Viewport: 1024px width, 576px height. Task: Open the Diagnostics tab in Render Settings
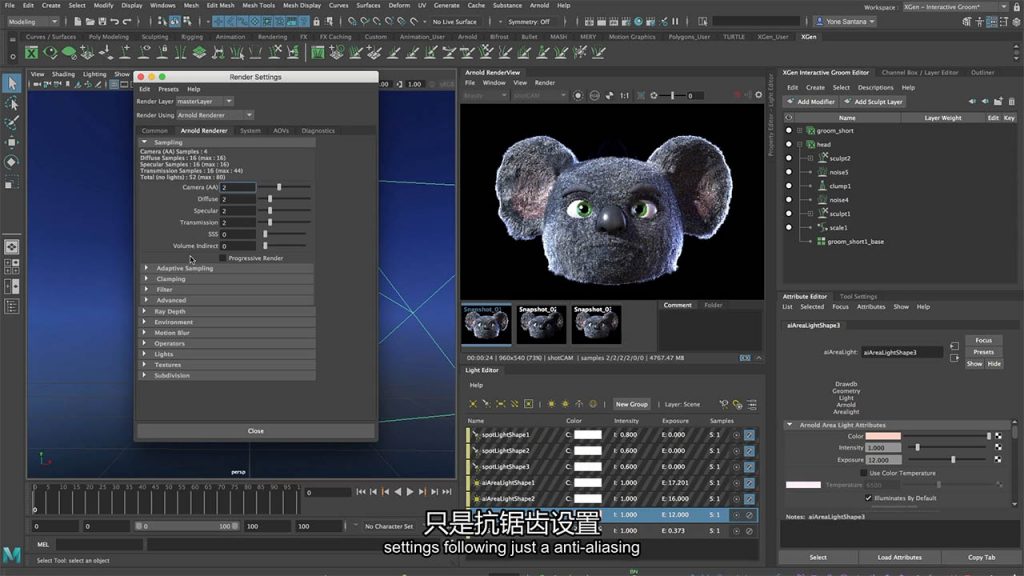point(318,131)
